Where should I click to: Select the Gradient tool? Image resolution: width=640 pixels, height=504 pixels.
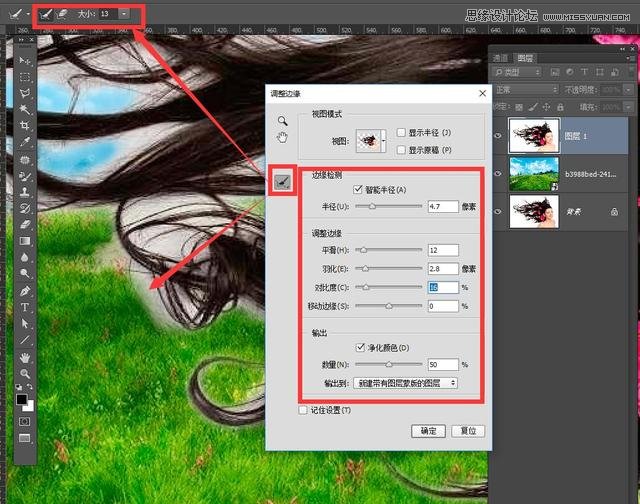[x=25, y=241]
